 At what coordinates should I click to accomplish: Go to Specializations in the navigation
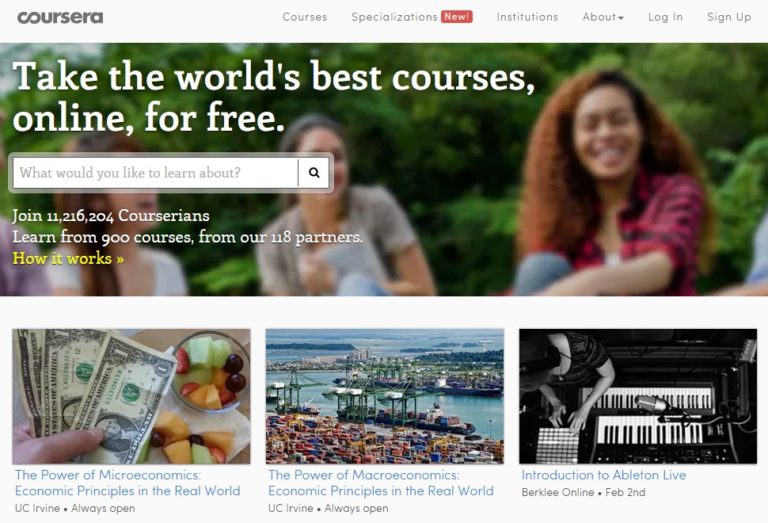tap(394, 17)
